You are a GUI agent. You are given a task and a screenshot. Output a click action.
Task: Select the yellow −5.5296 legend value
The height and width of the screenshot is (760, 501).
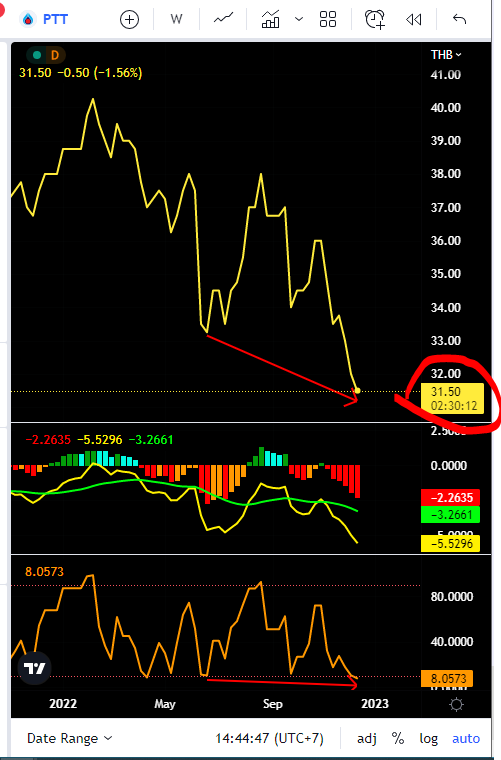pyautogui.click(x=100, y=440)
